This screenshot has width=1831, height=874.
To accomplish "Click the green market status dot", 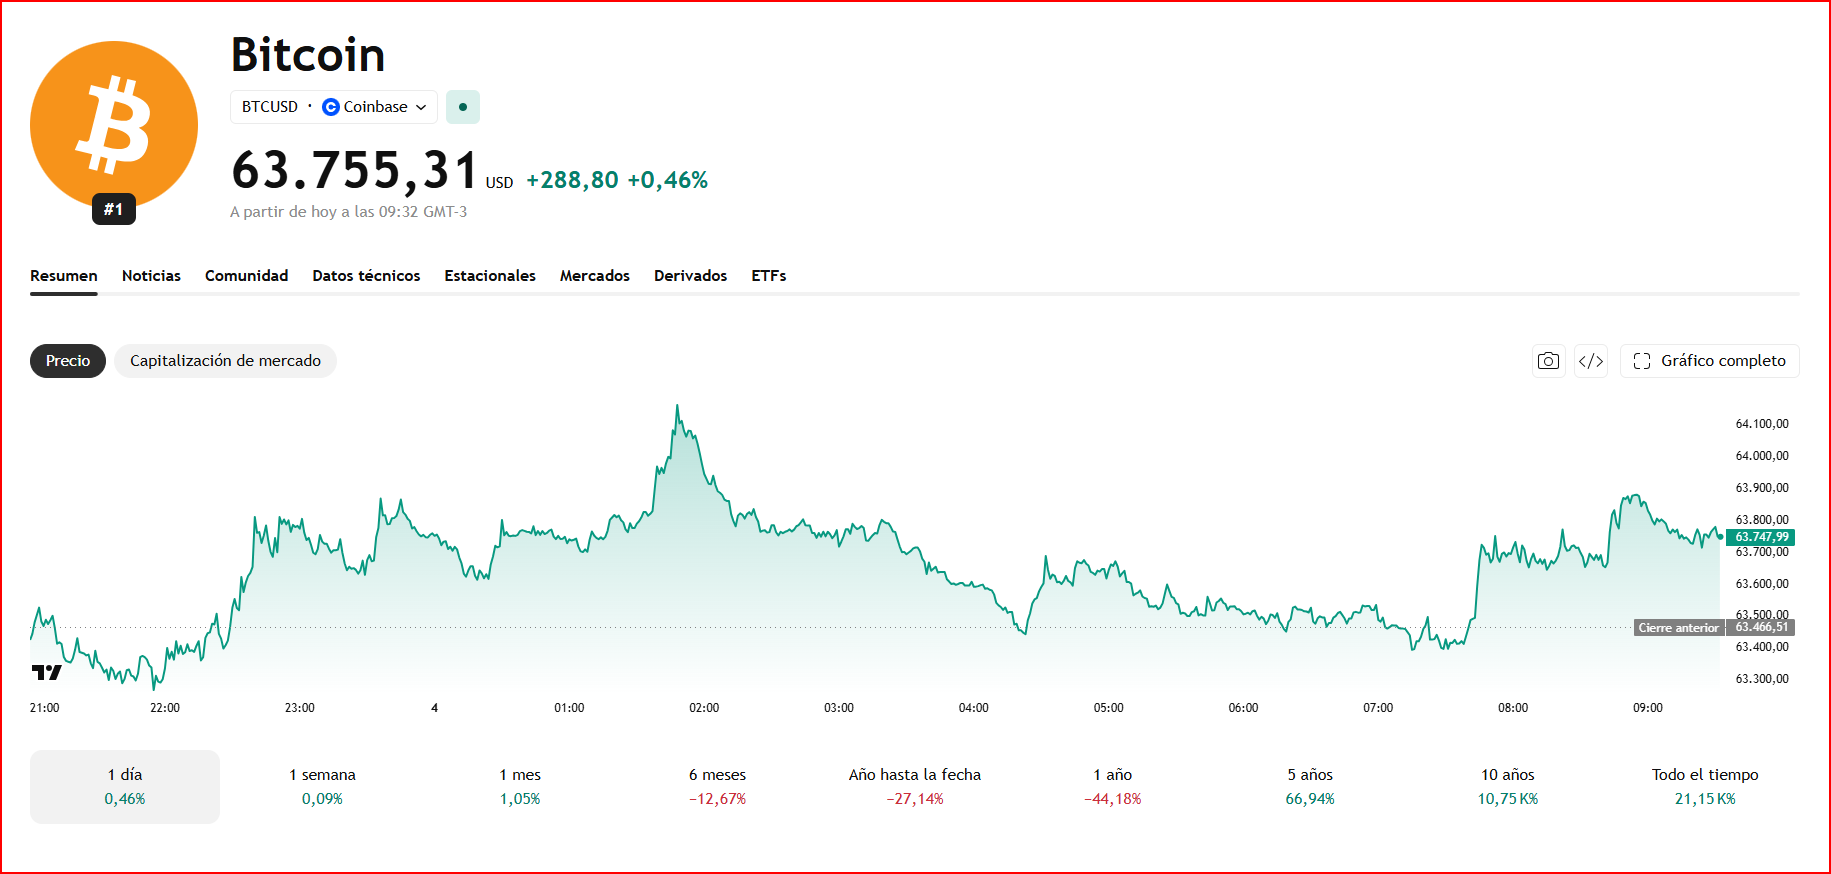I will [463, 107].
